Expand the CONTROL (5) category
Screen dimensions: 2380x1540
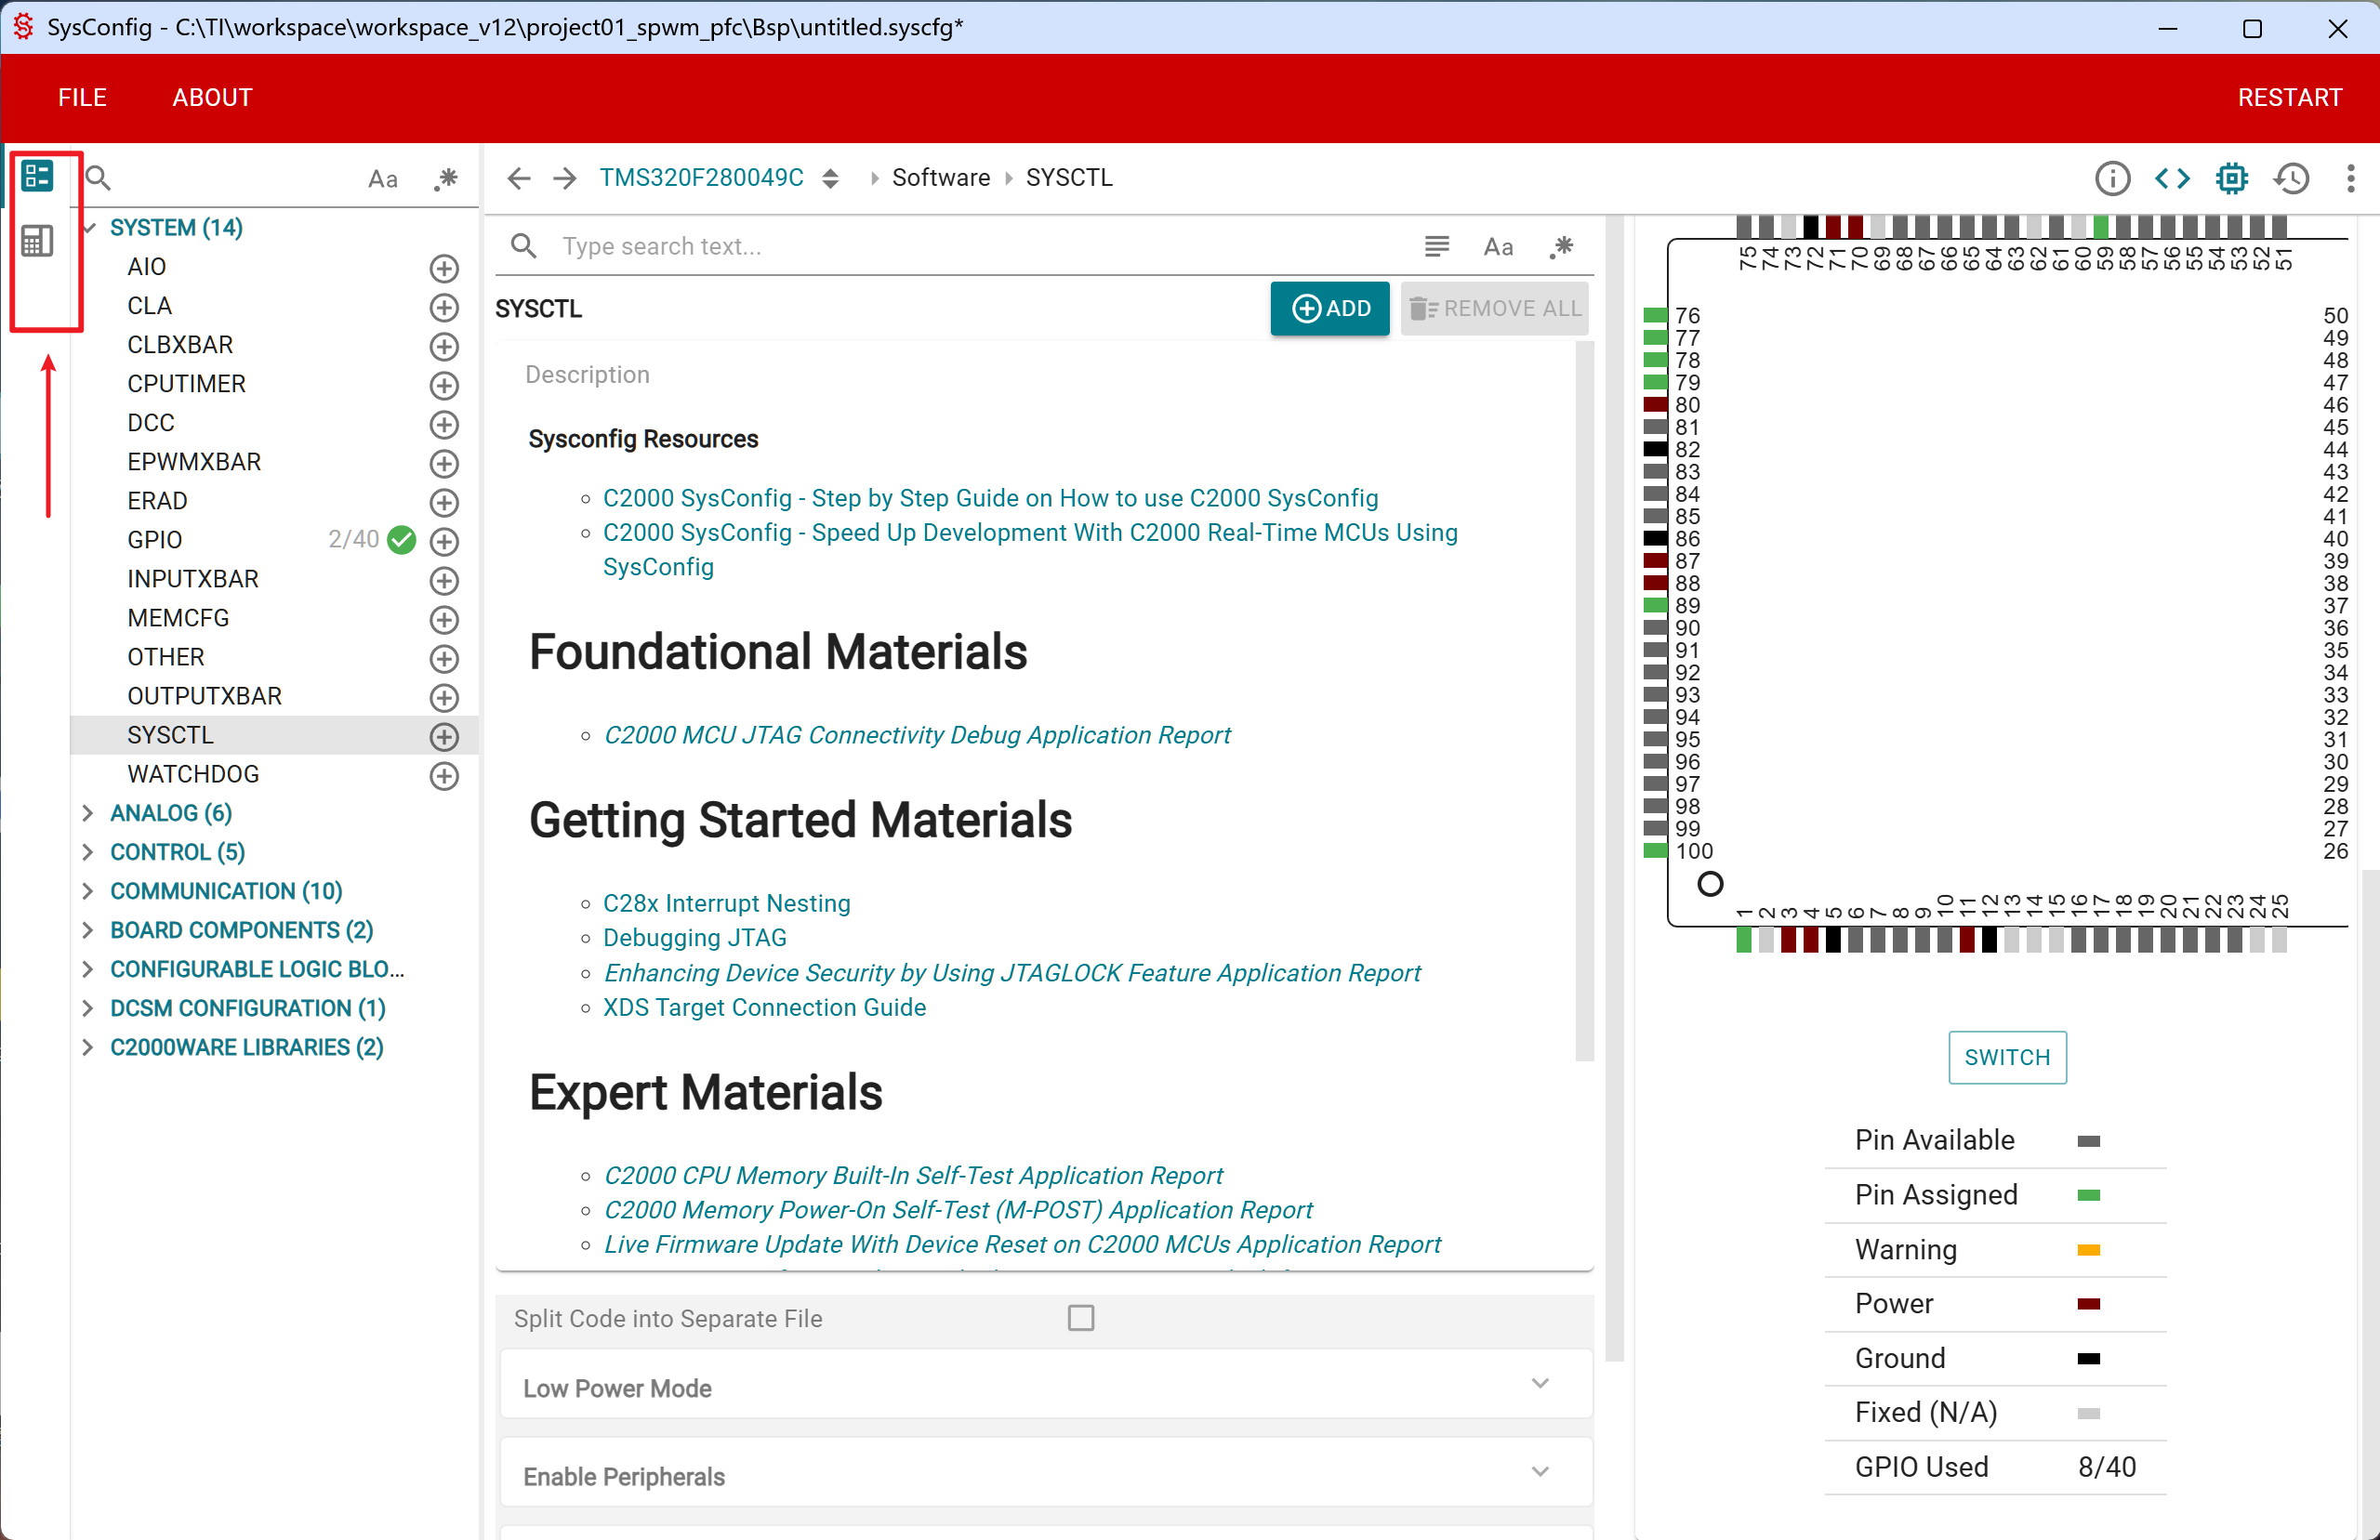coord(88,852)
